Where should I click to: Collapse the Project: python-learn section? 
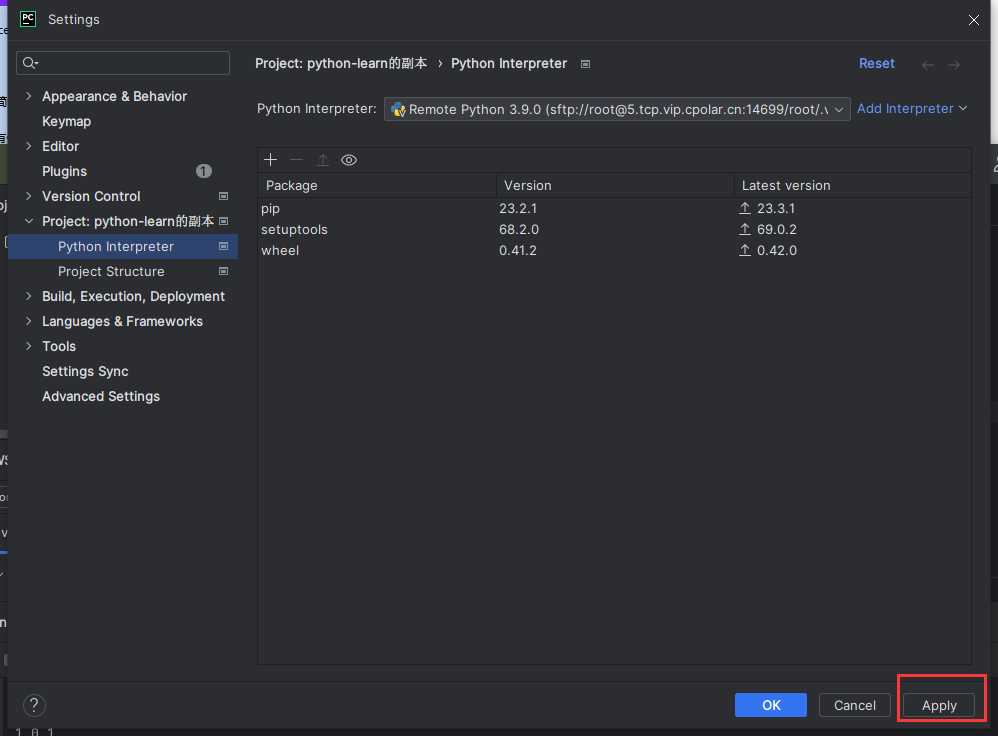(28, 221)
